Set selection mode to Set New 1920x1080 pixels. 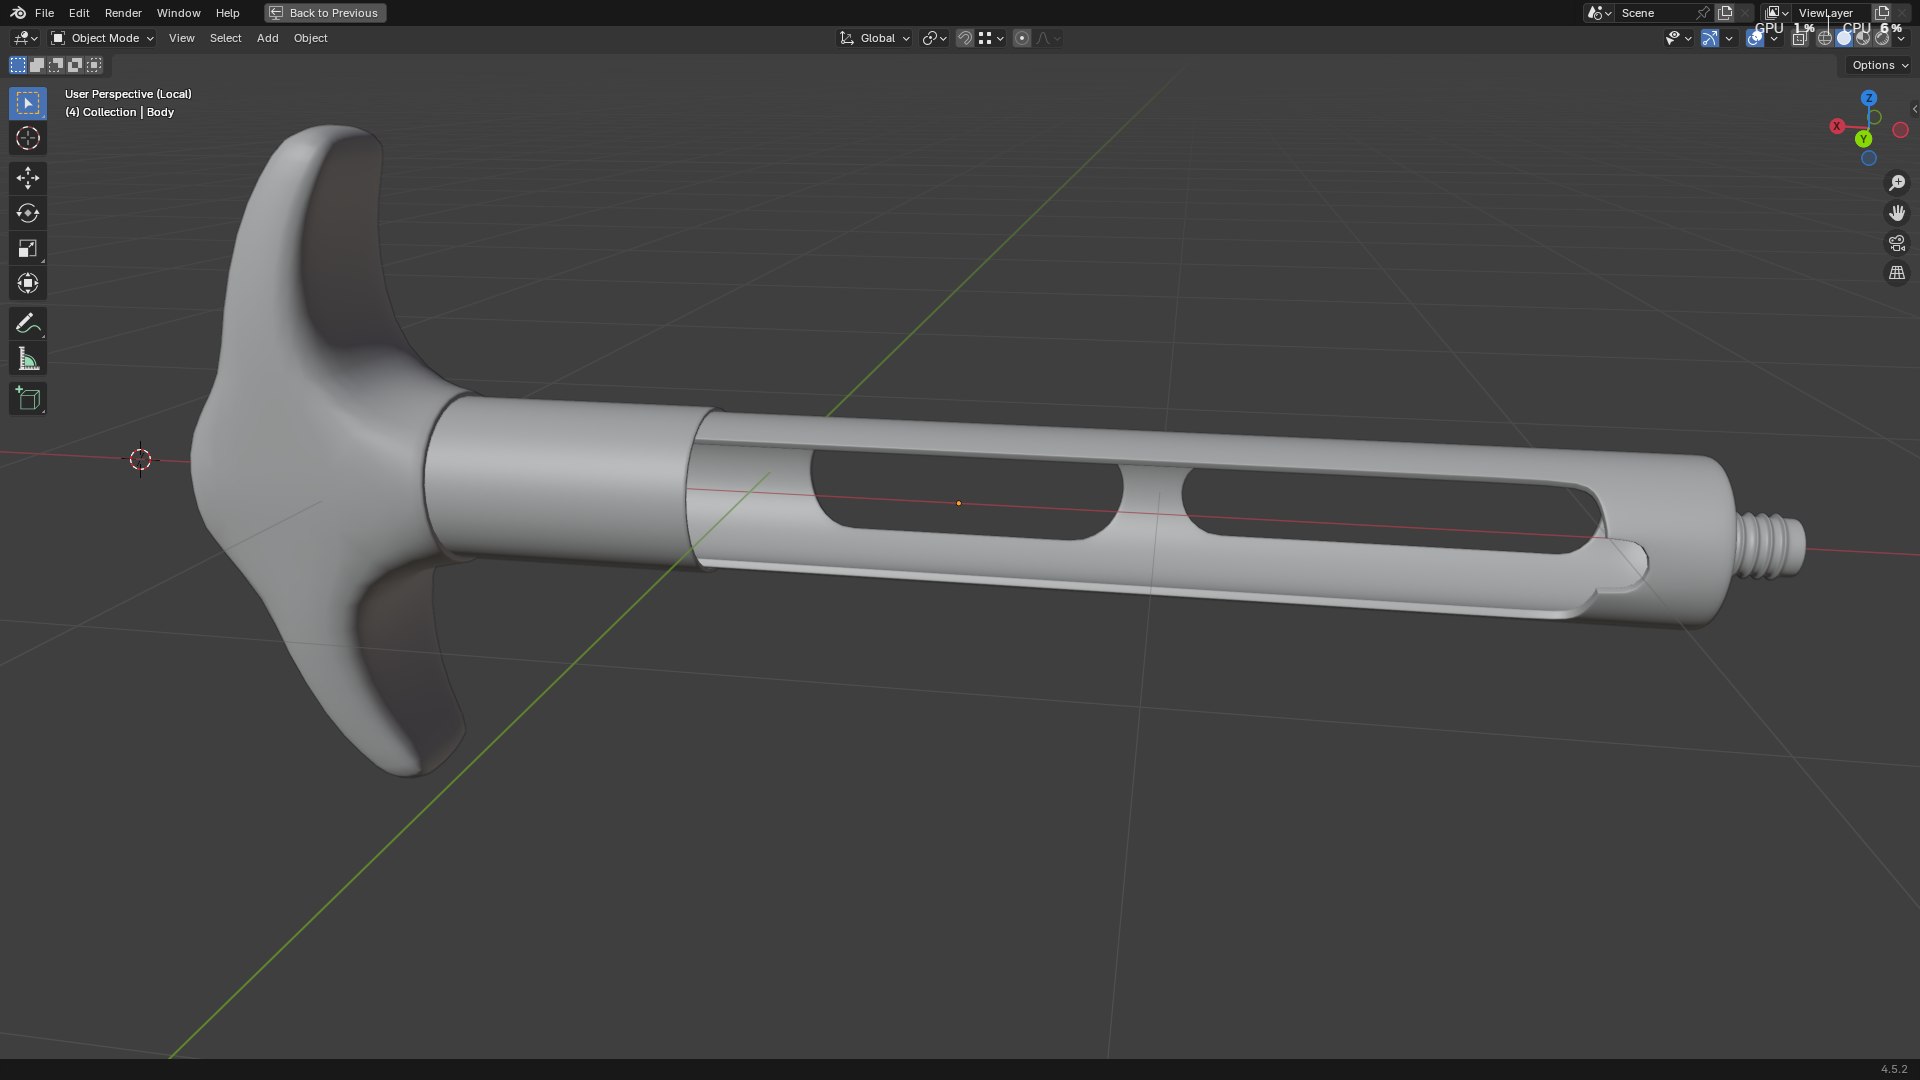coord(18,65)
